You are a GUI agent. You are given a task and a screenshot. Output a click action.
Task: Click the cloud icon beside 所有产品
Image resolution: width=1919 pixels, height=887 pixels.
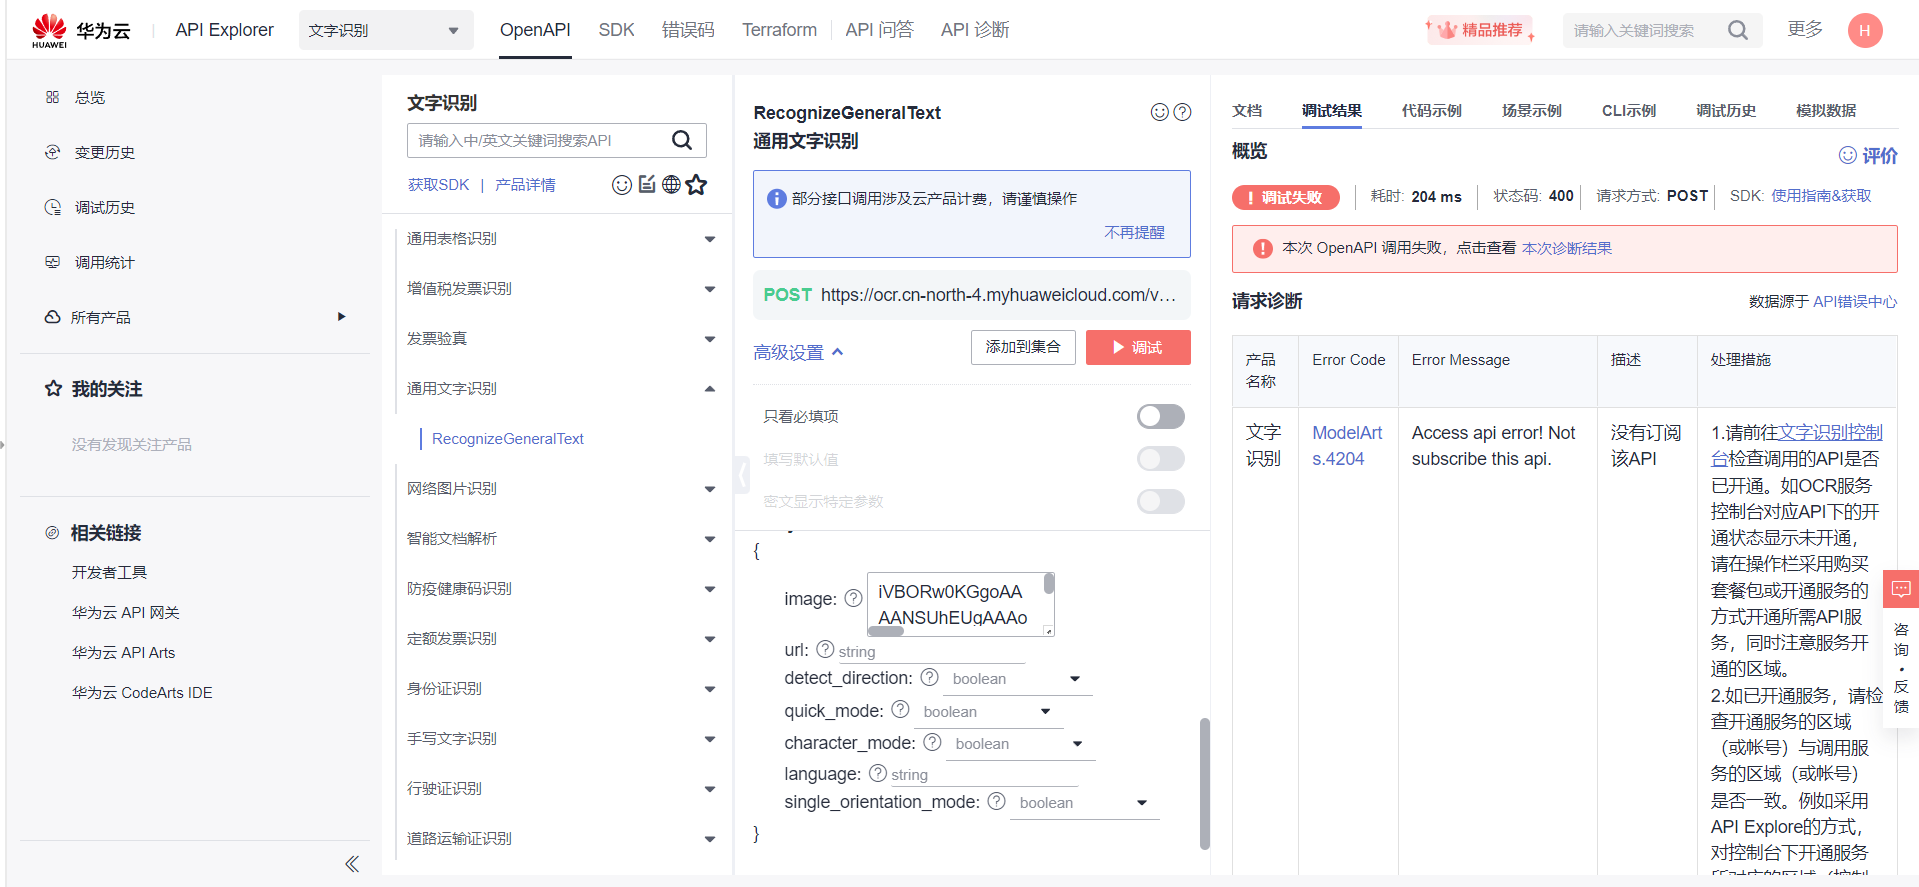[x=52, y=317]
